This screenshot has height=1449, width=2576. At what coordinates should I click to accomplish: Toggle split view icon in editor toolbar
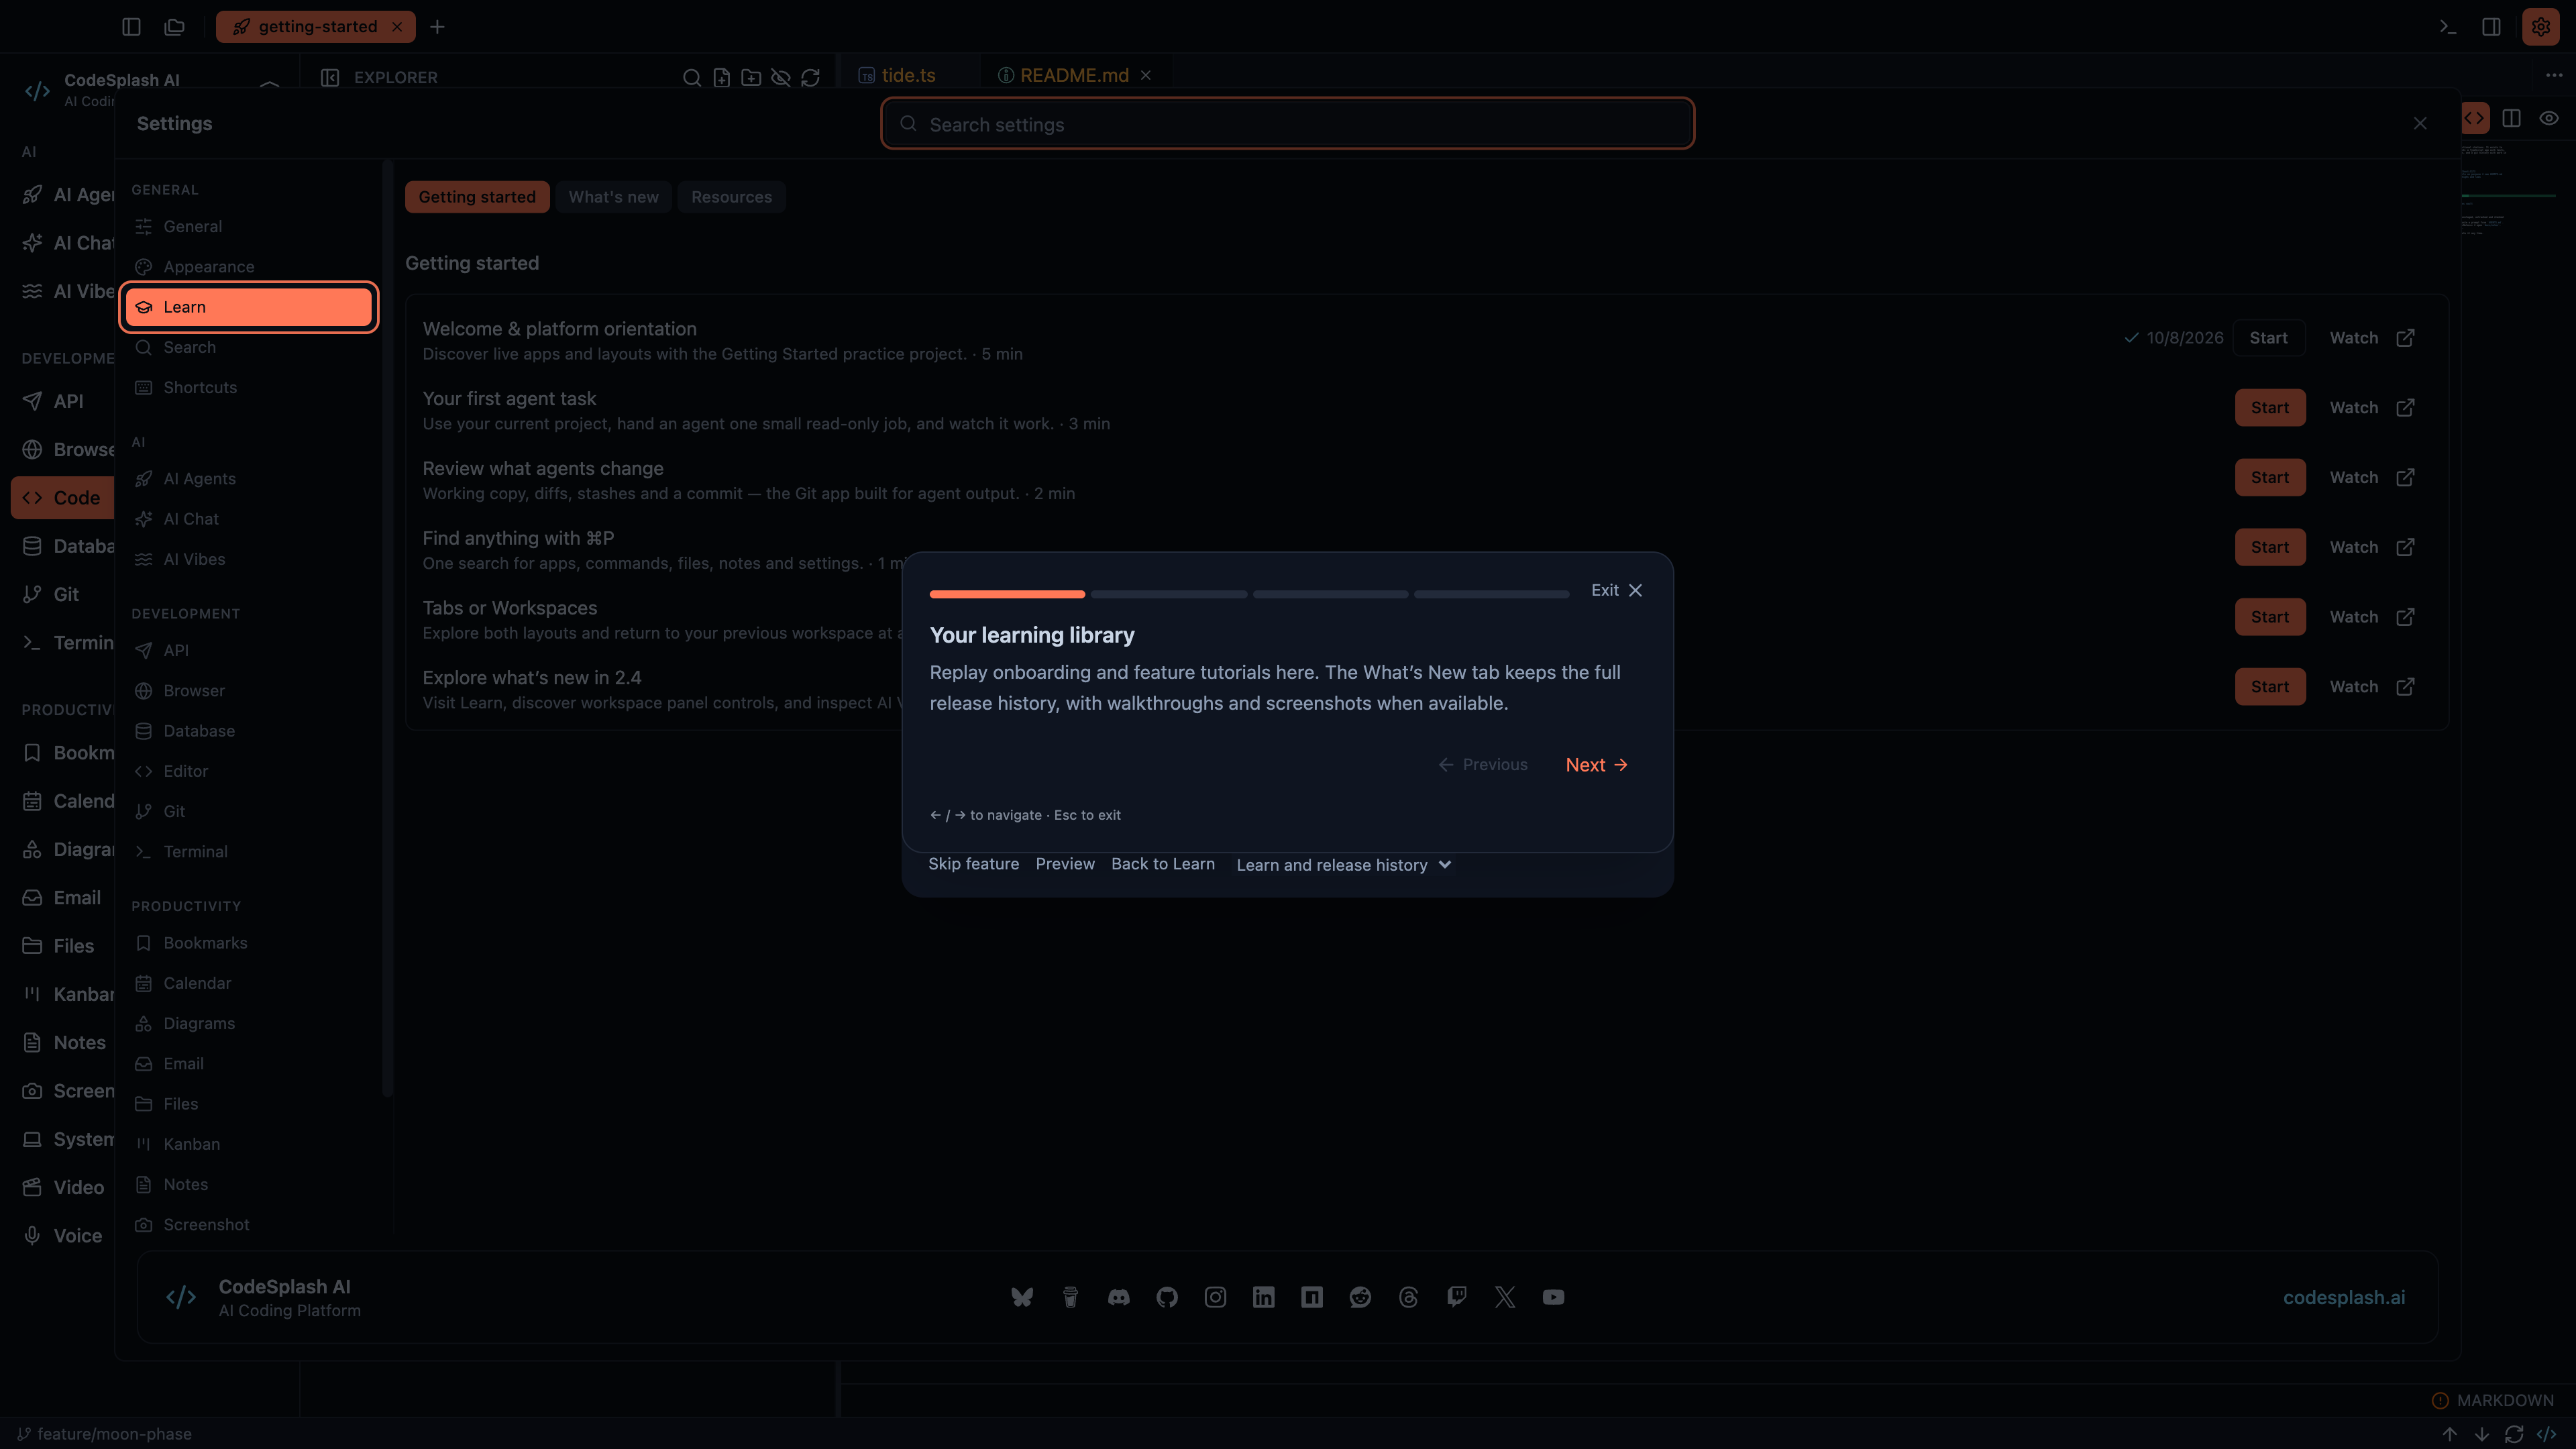tap(2511, 118)
